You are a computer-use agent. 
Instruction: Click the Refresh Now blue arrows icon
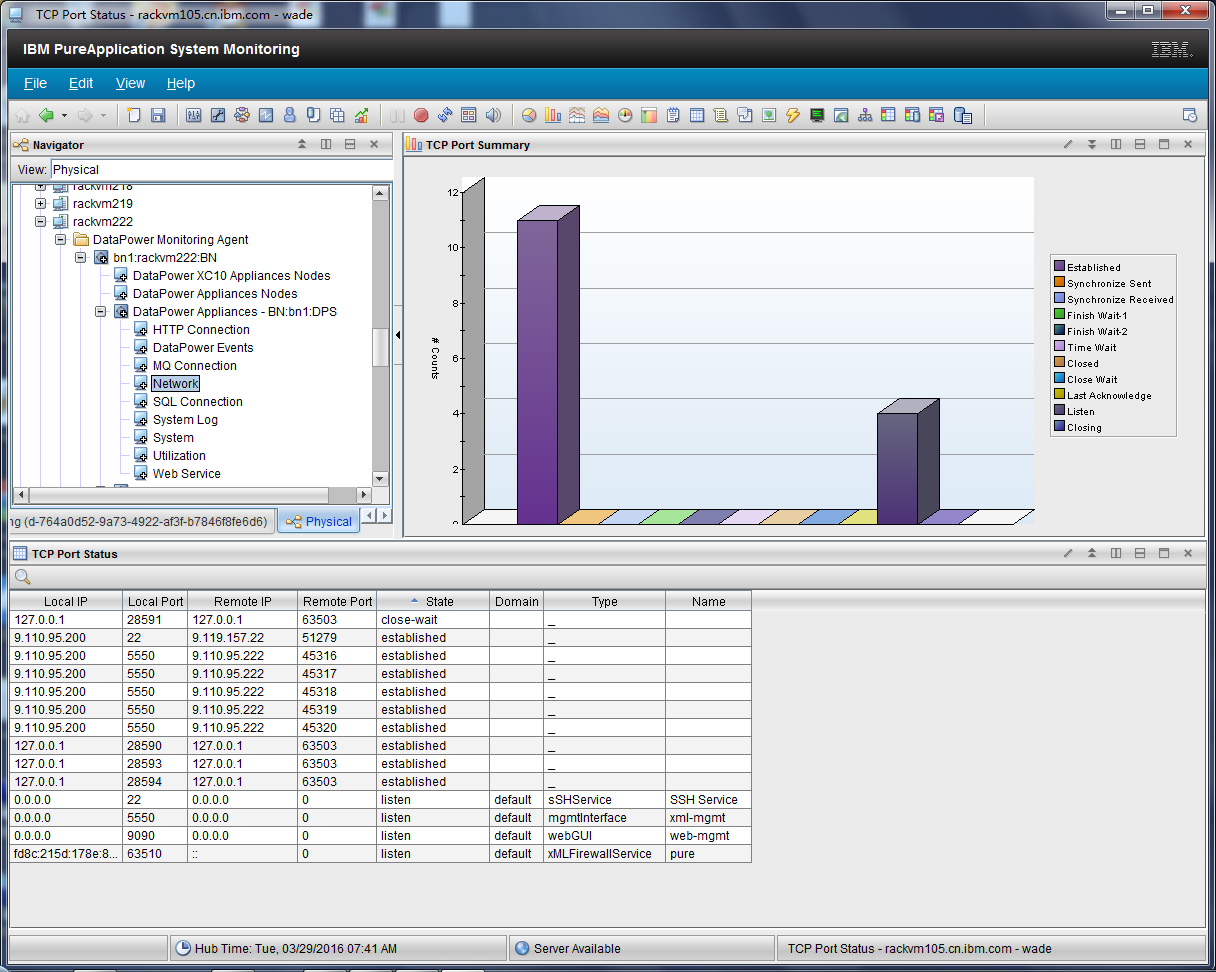click(x=445, y=115)
